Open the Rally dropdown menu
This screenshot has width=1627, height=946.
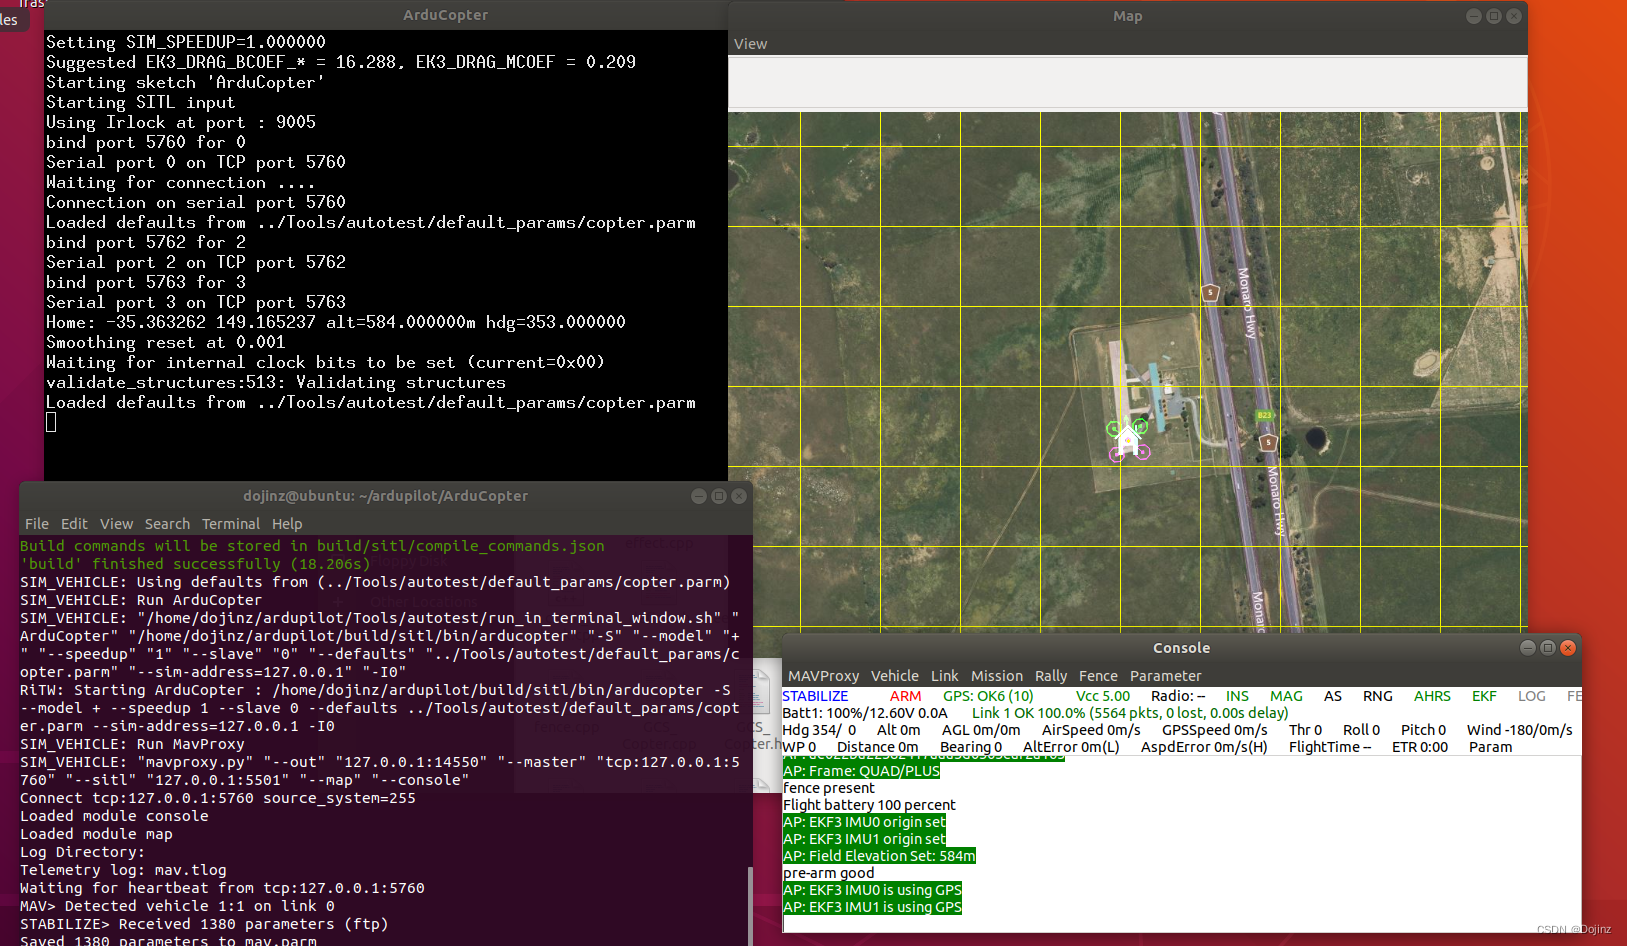(1051, 675)
